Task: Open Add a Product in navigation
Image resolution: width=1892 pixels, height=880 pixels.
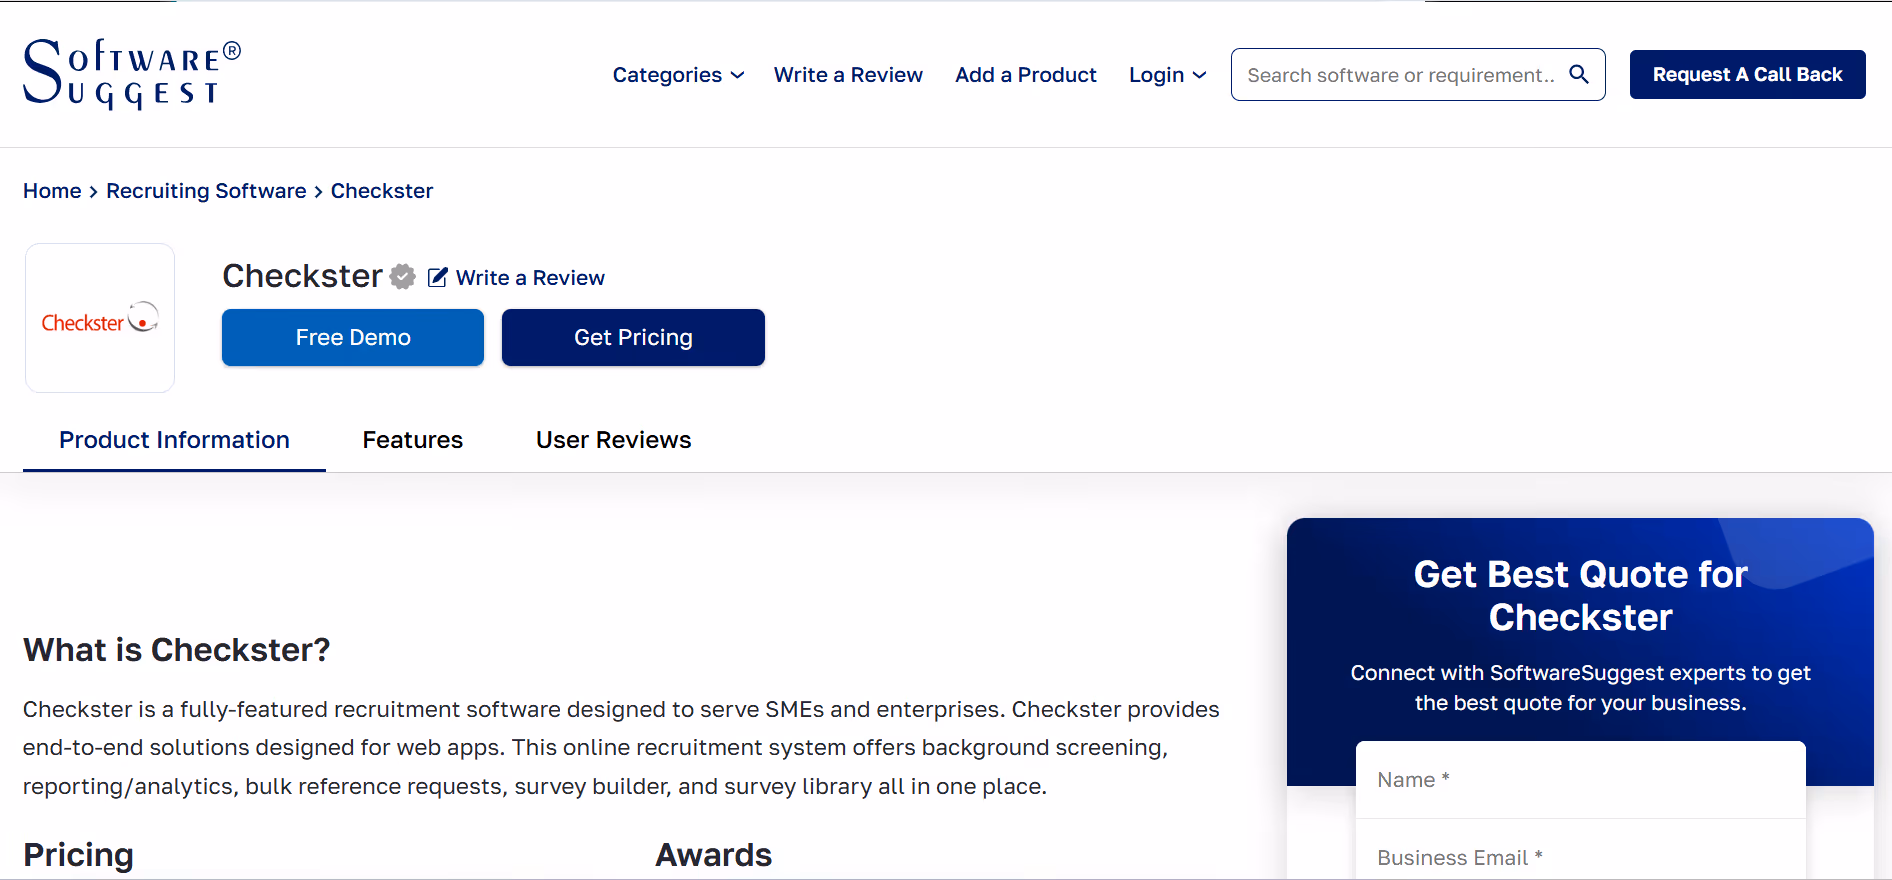Action: (1026, 75)
